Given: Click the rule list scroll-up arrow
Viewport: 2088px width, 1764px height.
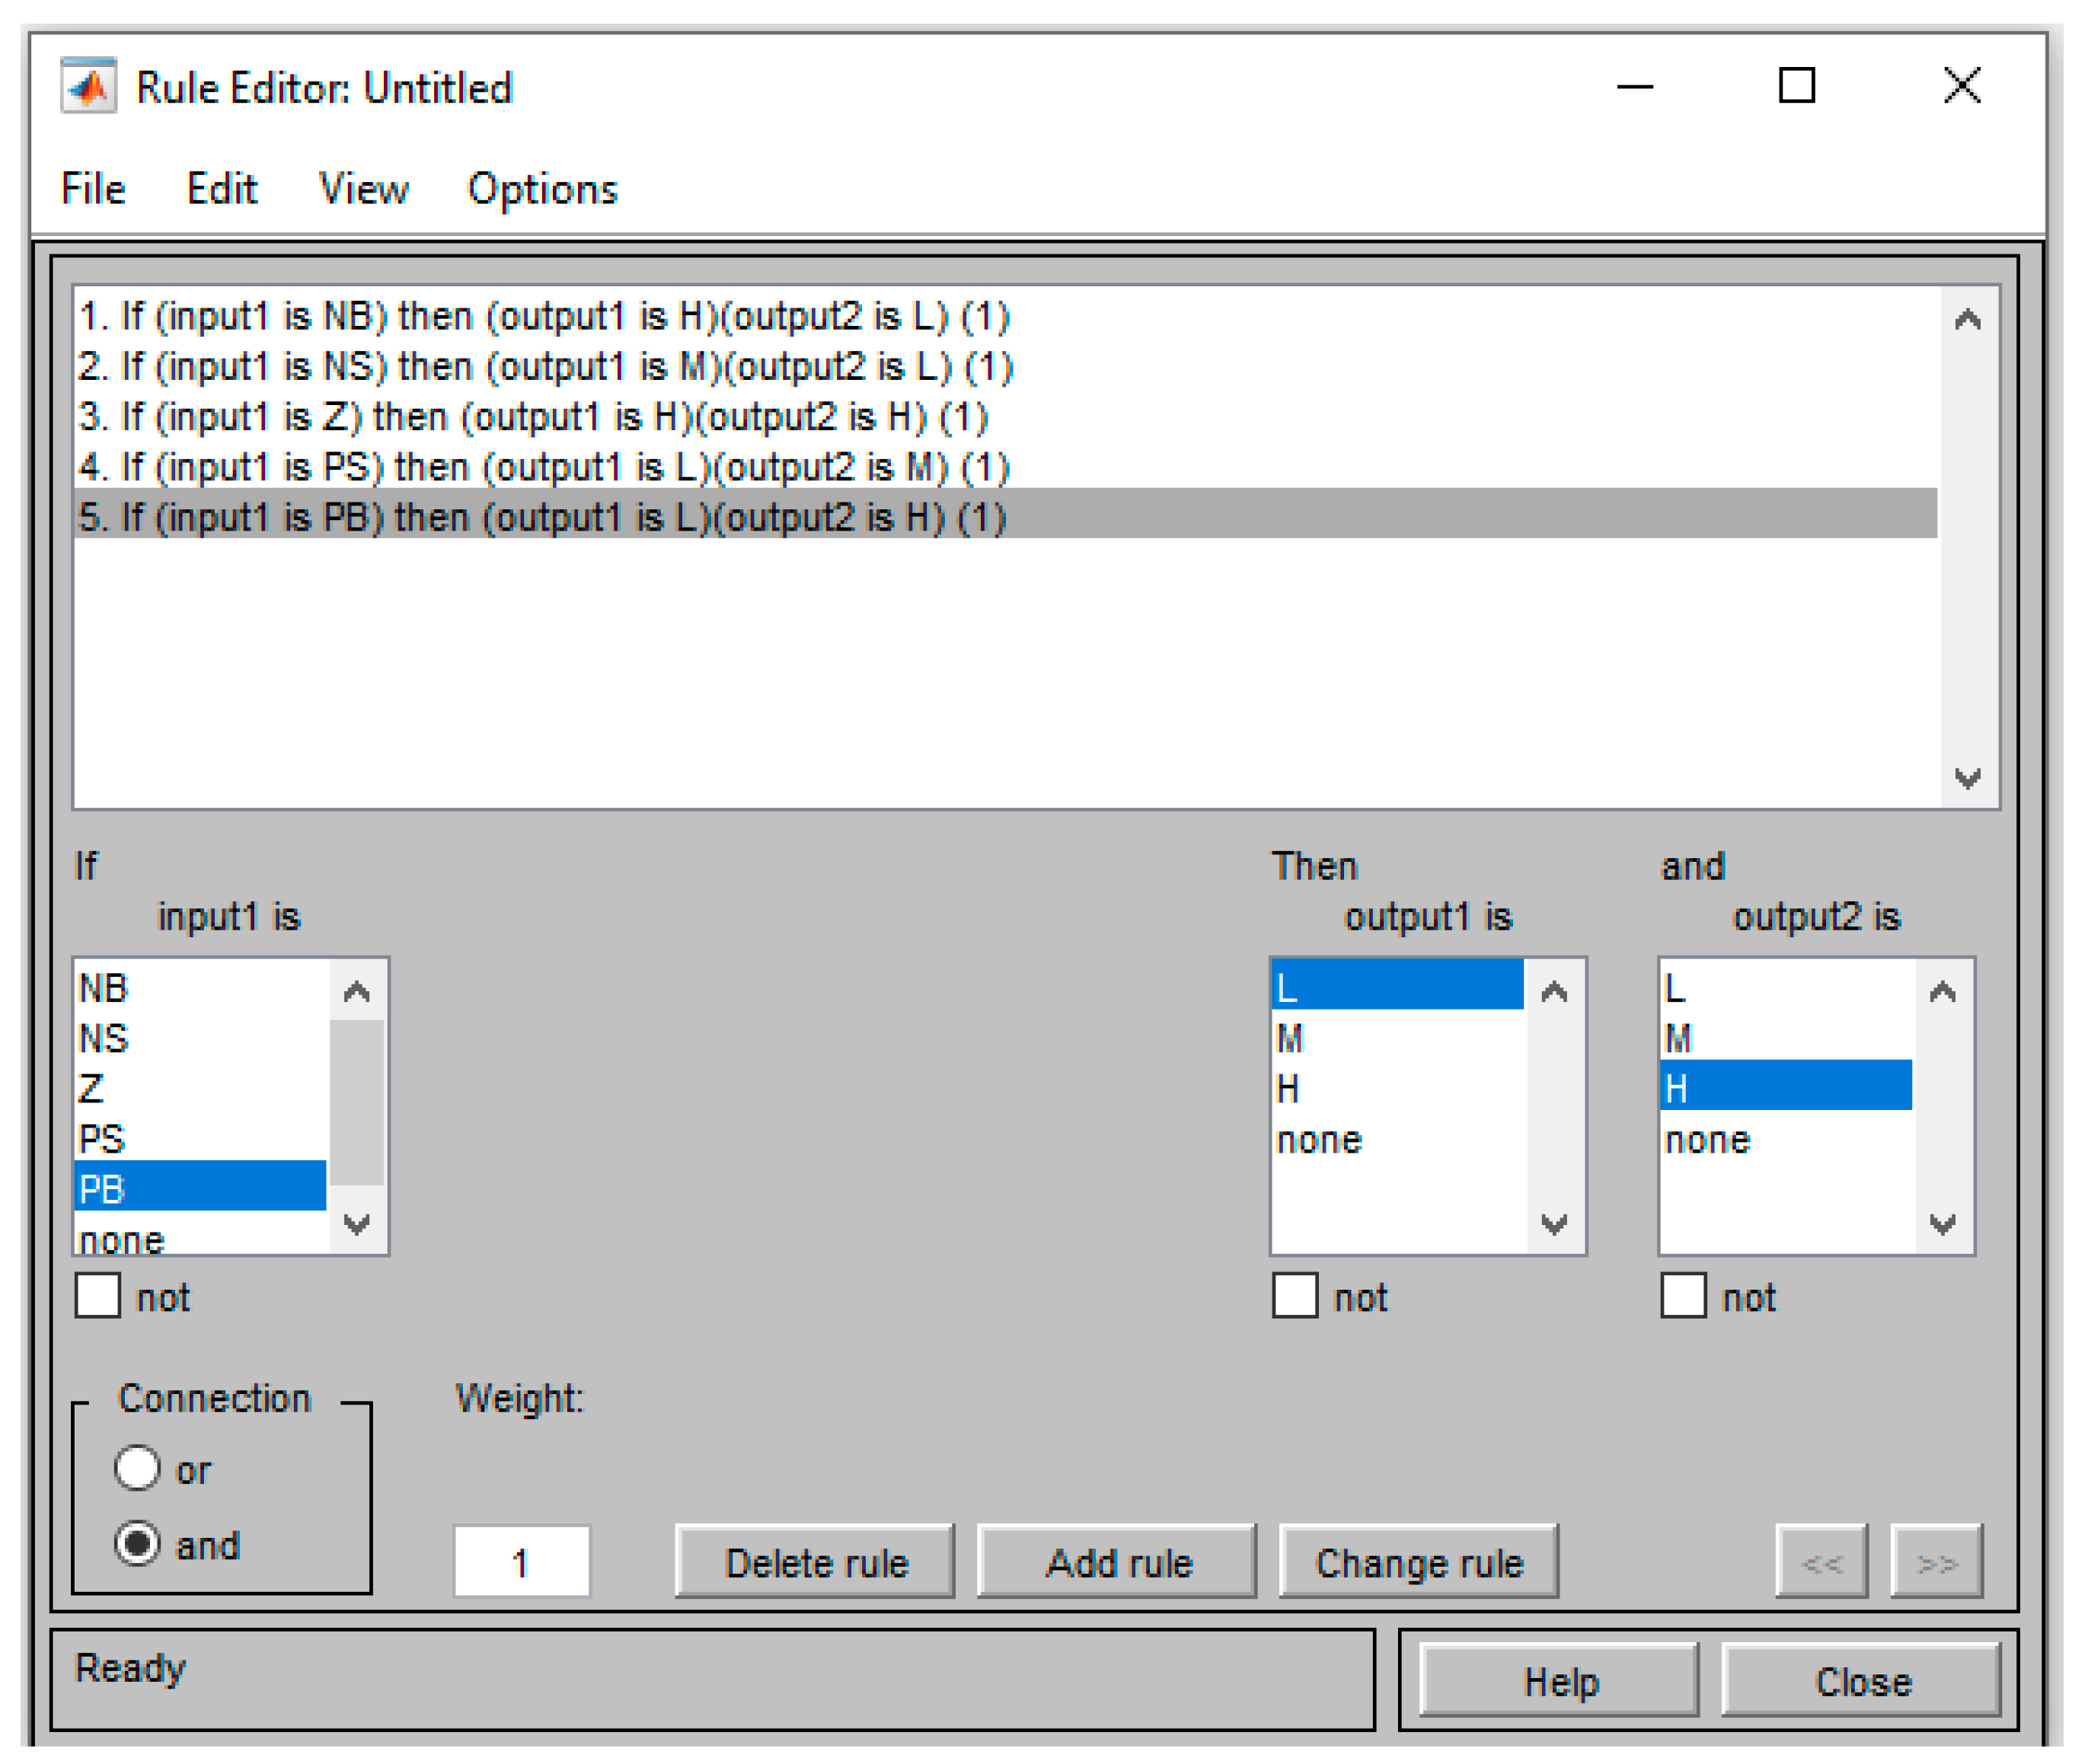Looking at the screenshot, I should [x=1967, y=320].
